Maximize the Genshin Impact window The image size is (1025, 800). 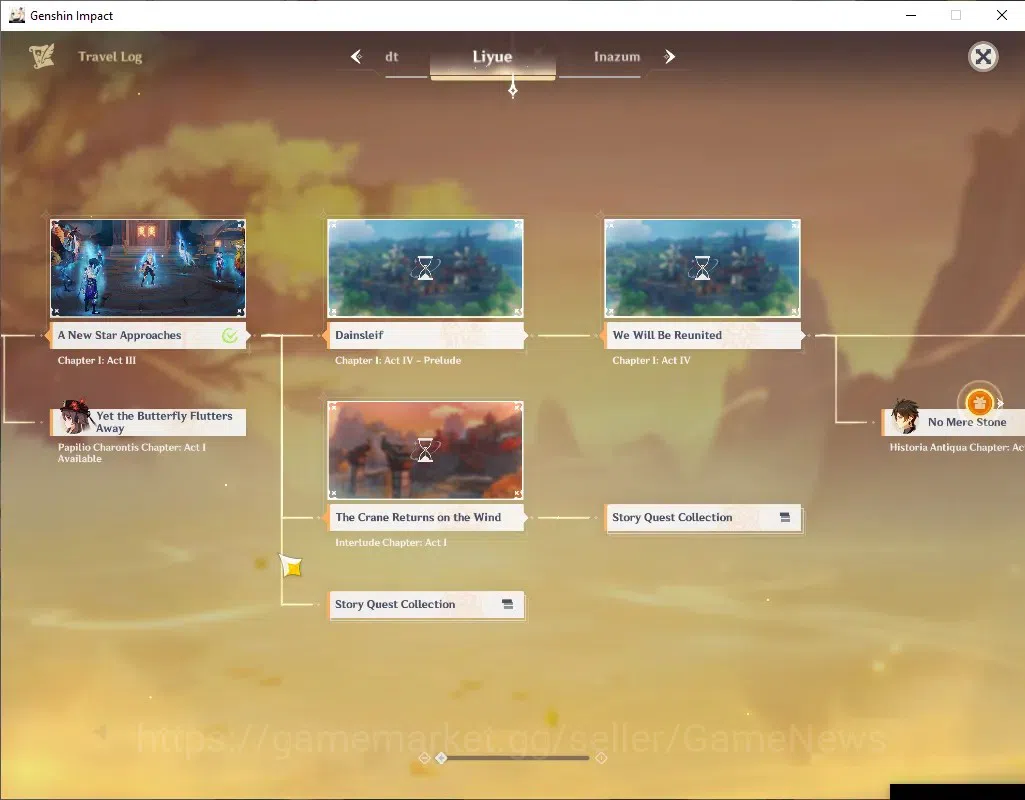pos(956,15)
